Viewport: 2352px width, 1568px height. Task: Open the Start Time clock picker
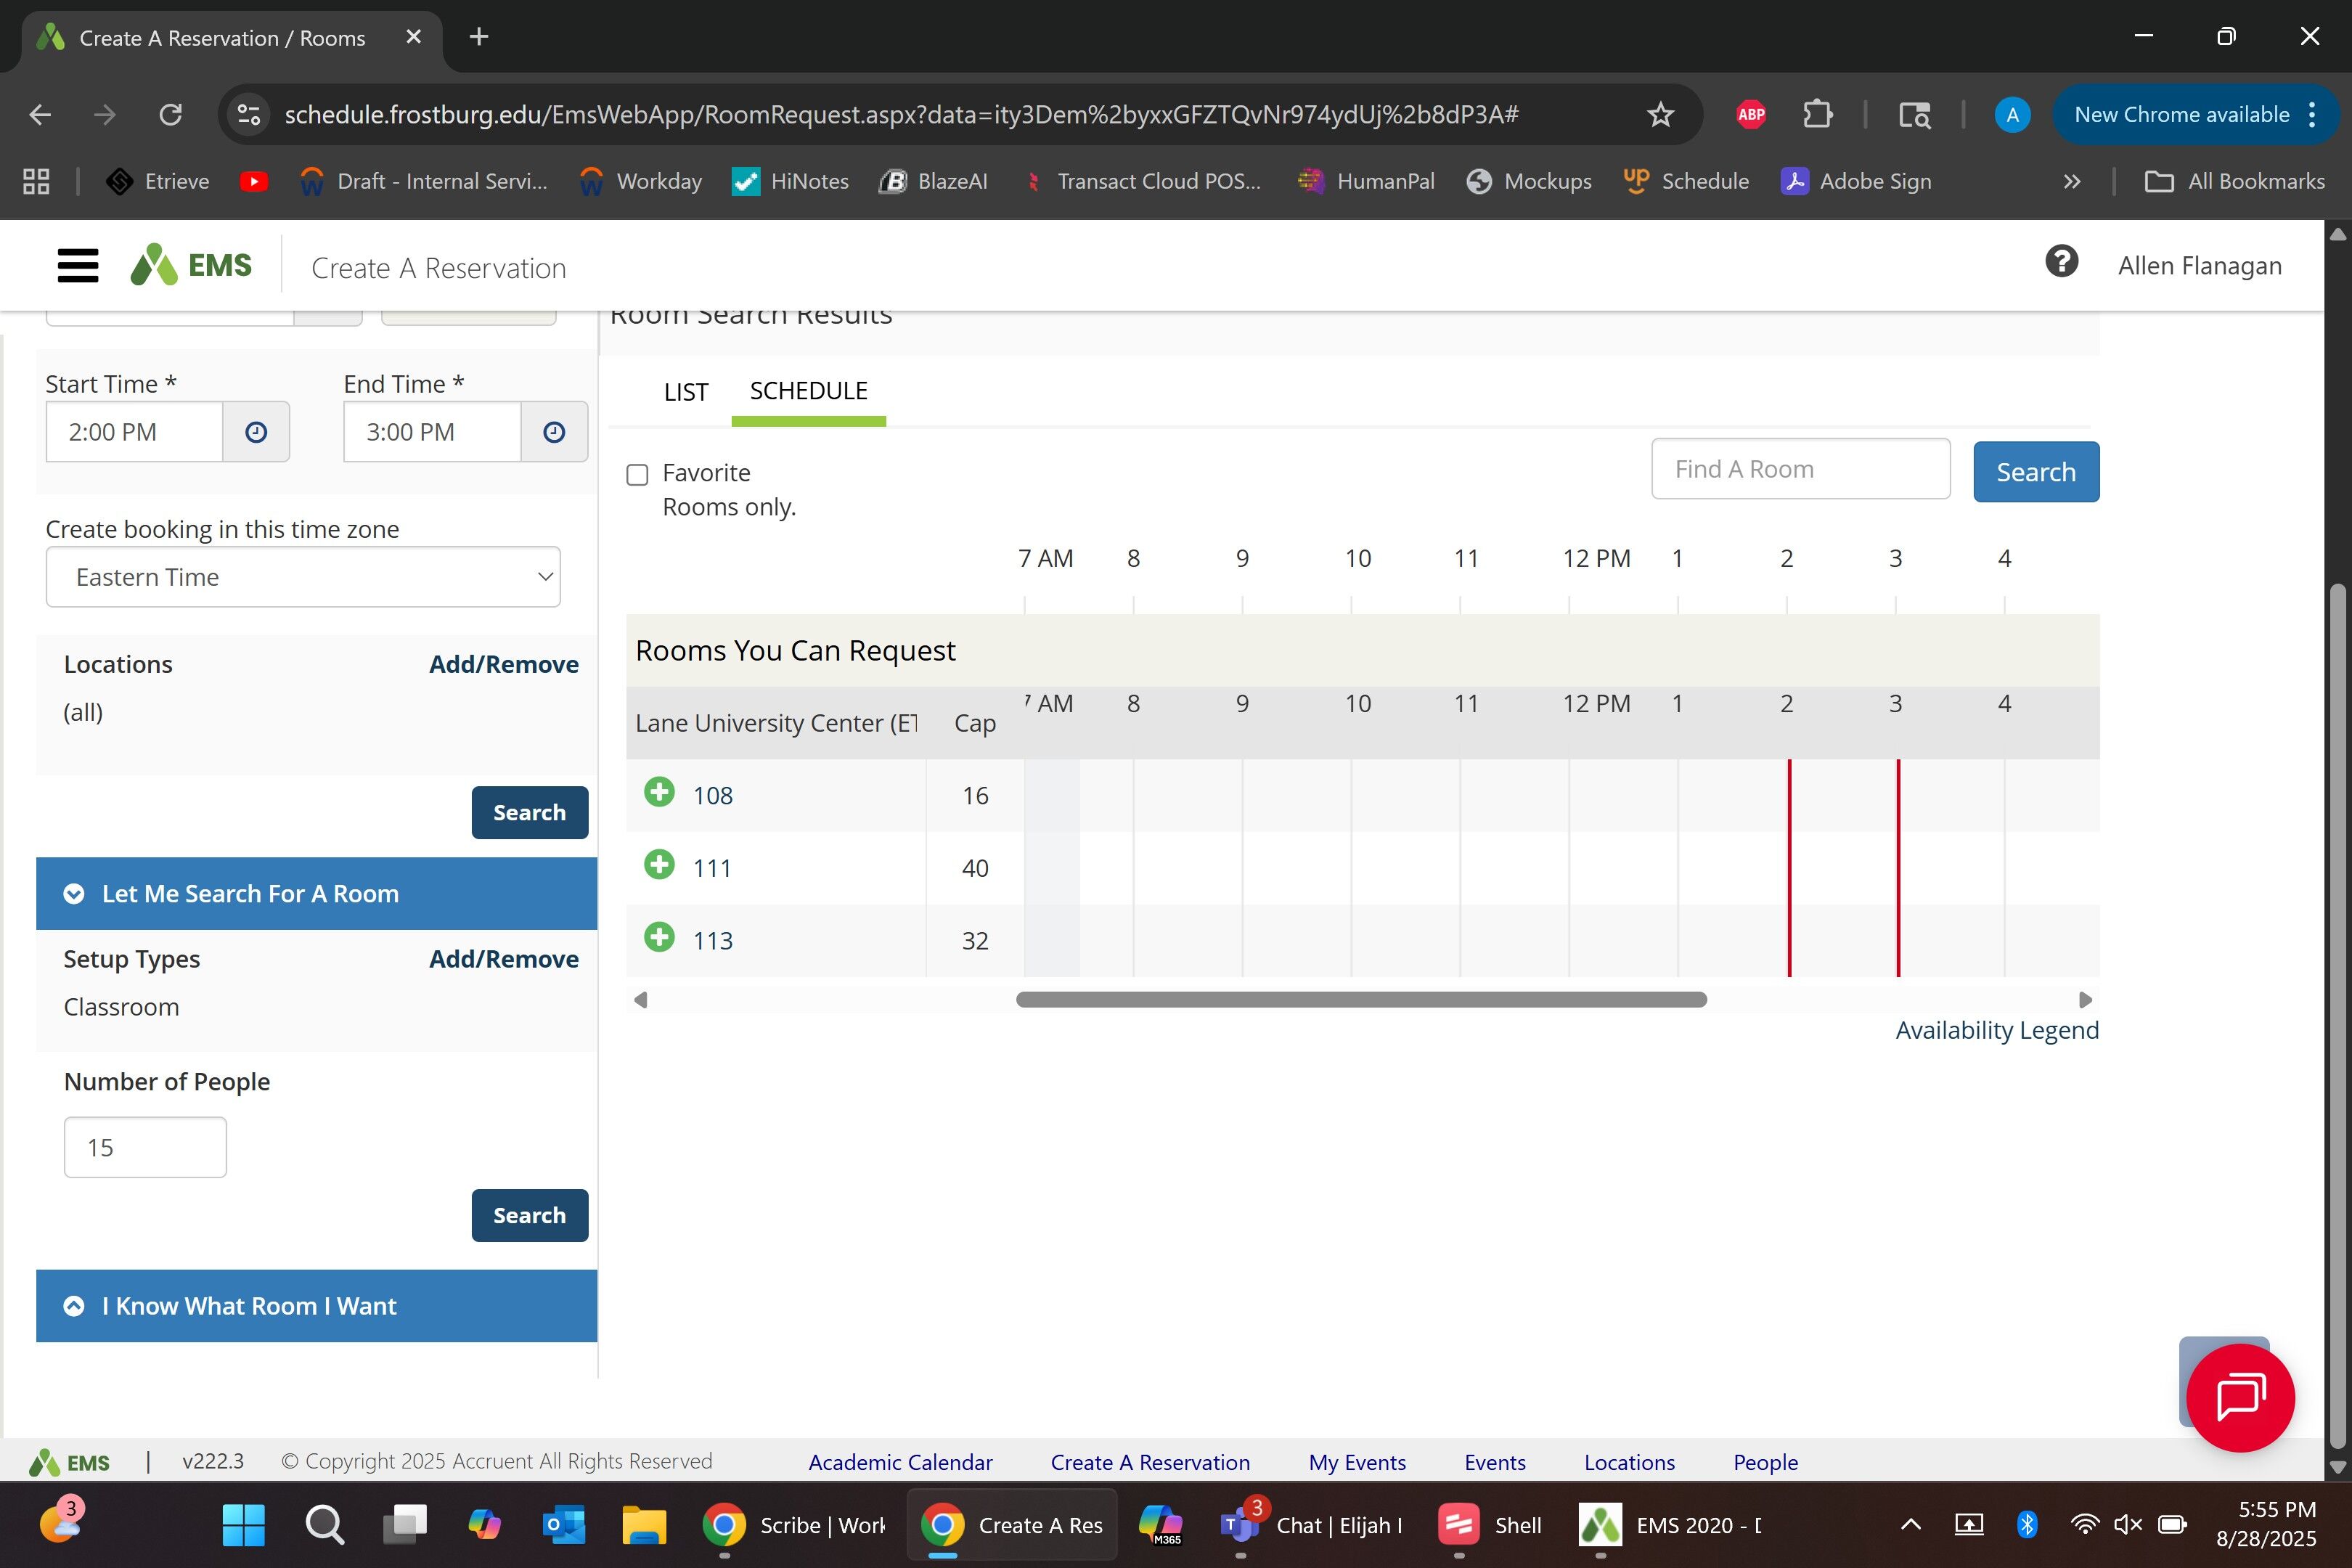click(256, 432)
